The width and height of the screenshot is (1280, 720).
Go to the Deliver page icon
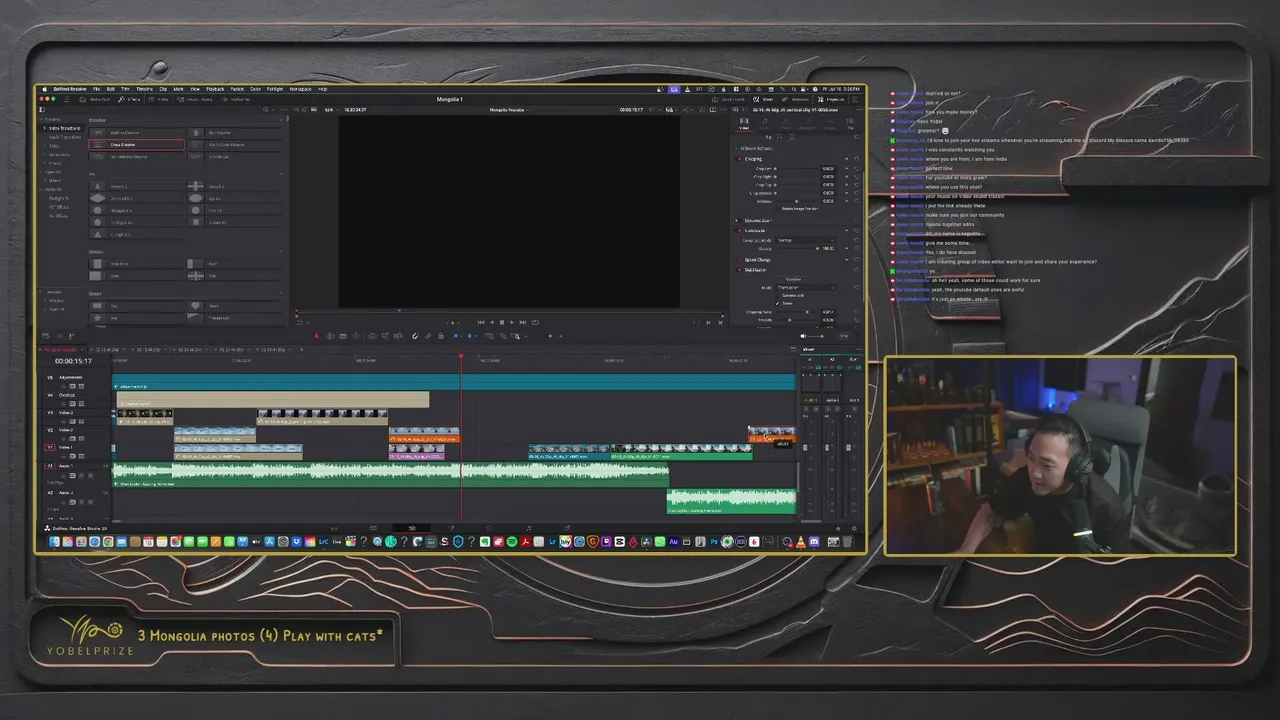566,527
